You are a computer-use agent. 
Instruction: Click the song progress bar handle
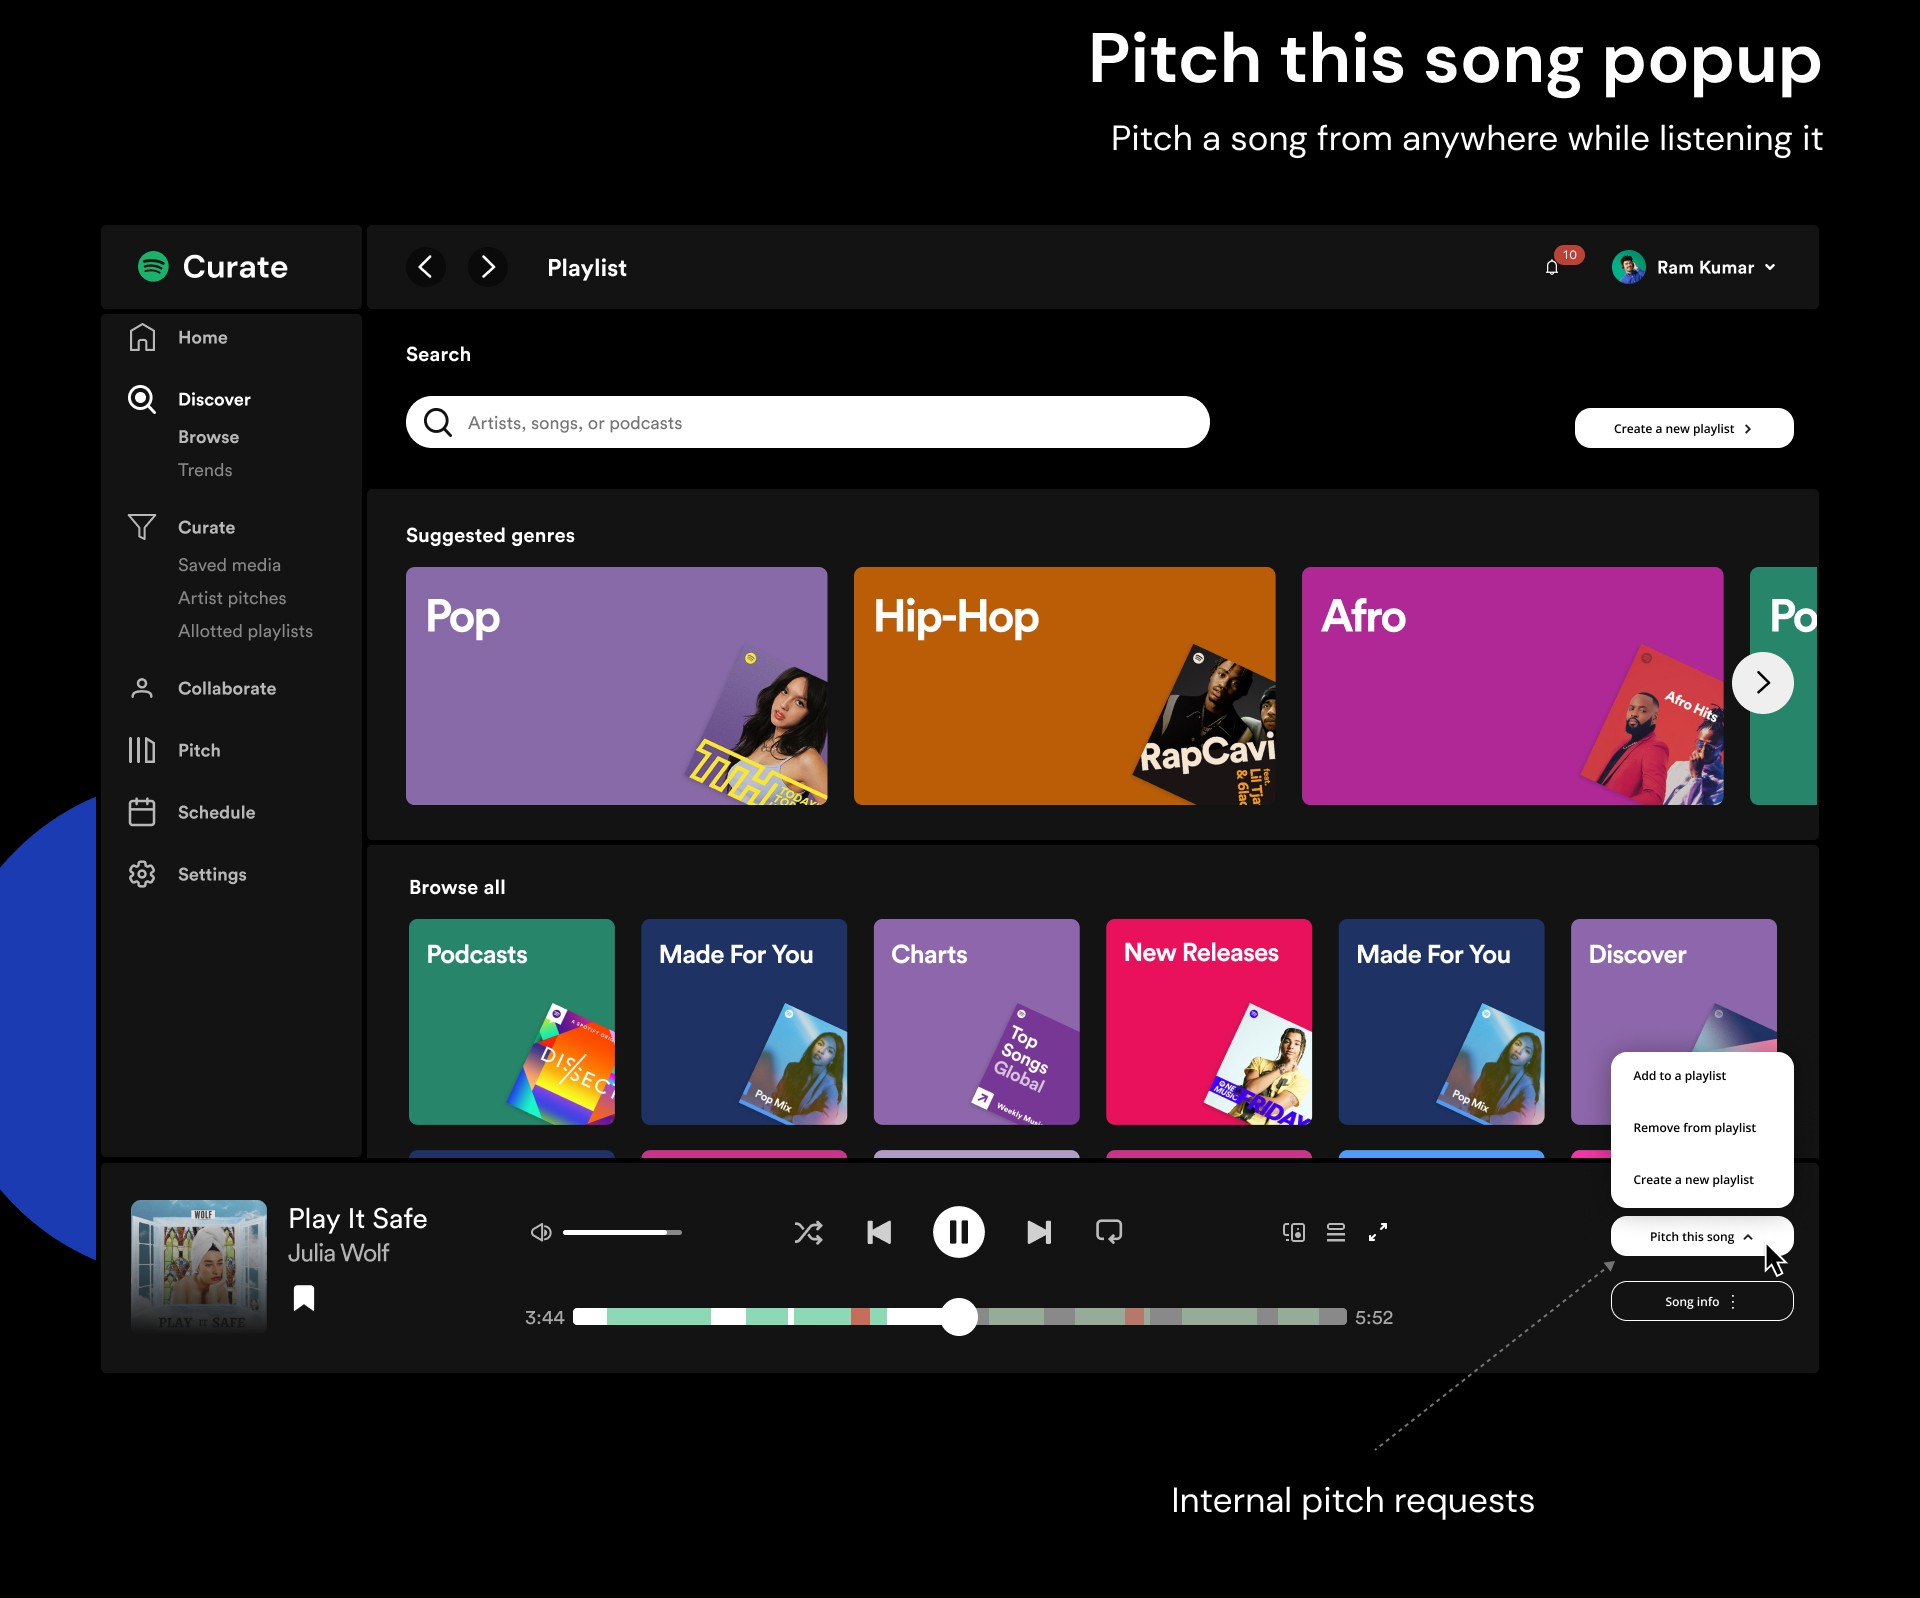click(959, 1317)
